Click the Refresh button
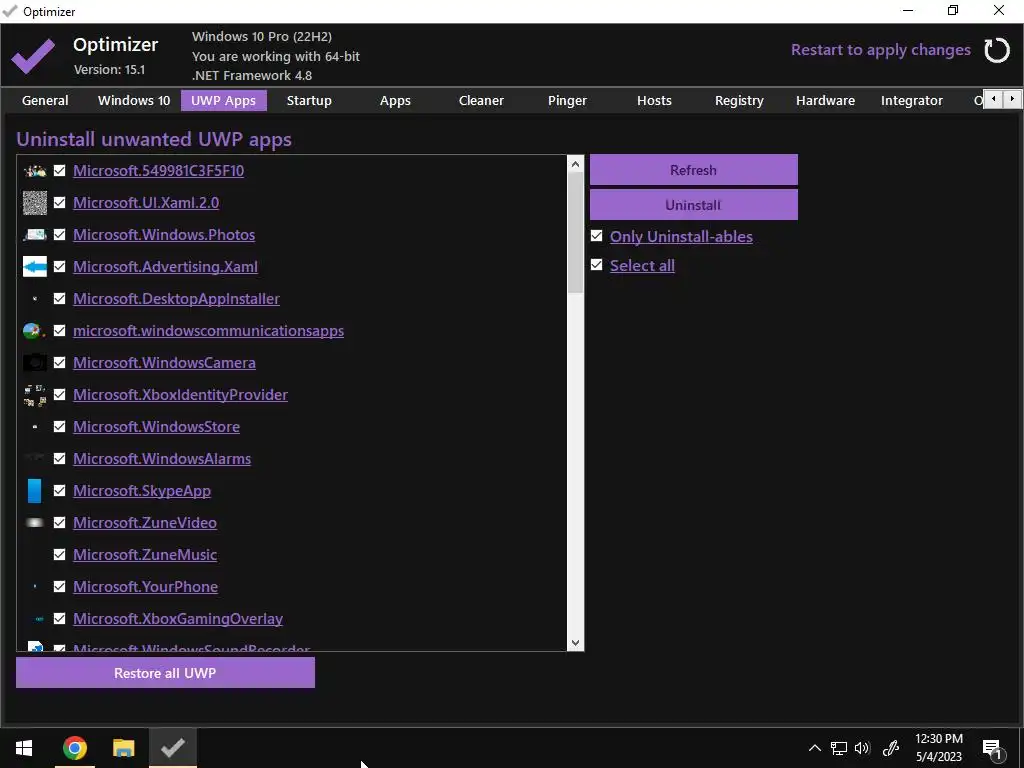Image resolution: width=1024 pixels, height=768 pixels. [694, 170]
